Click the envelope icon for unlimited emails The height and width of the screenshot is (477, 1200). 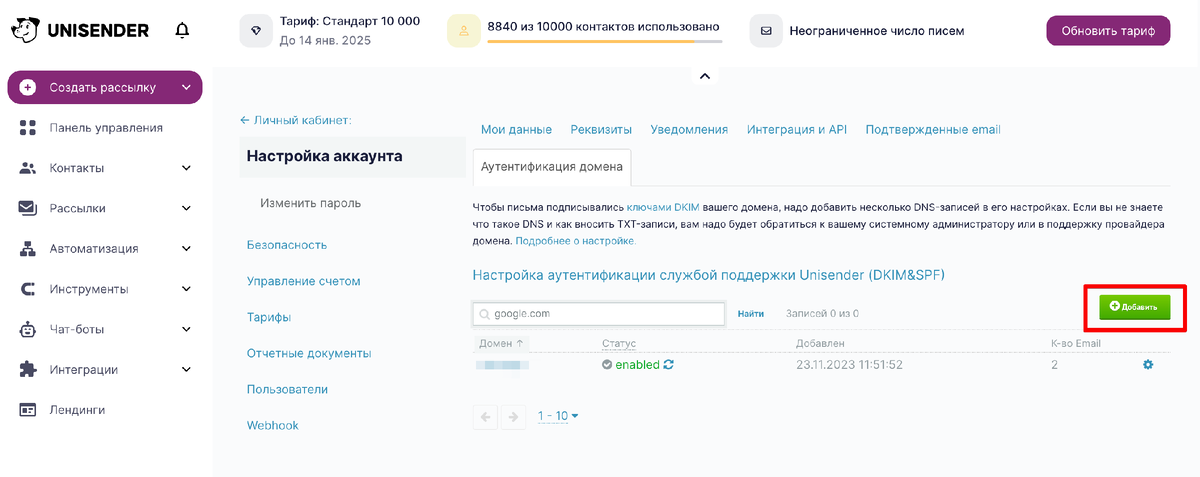pyautogui.click(x=767, y=31)
